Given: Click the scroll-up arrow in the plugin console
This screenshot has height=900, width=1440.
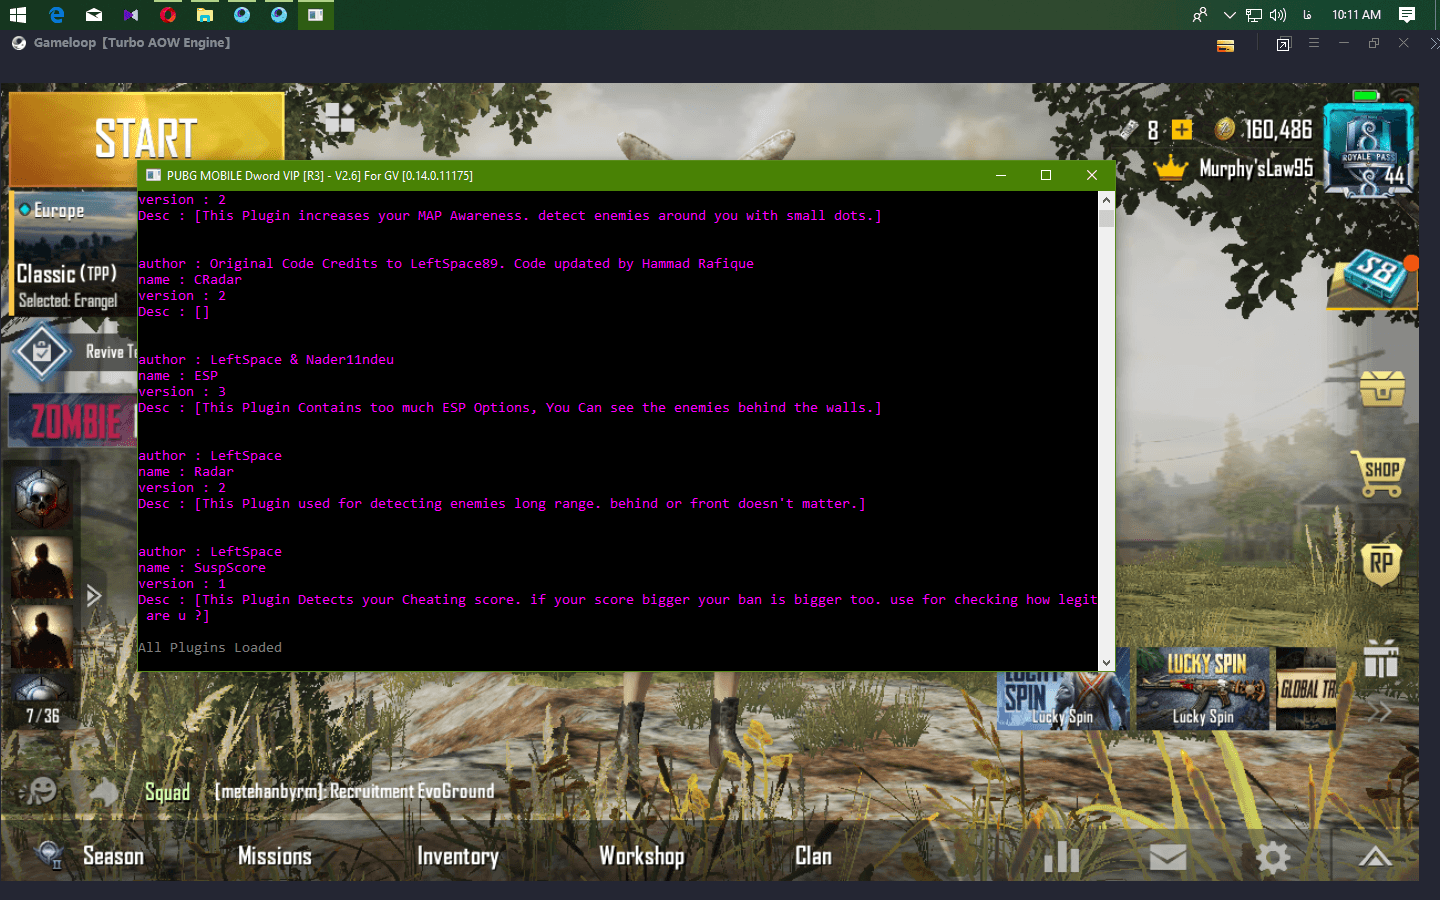Looking at the screenshot, I should tap(1106, 200).
